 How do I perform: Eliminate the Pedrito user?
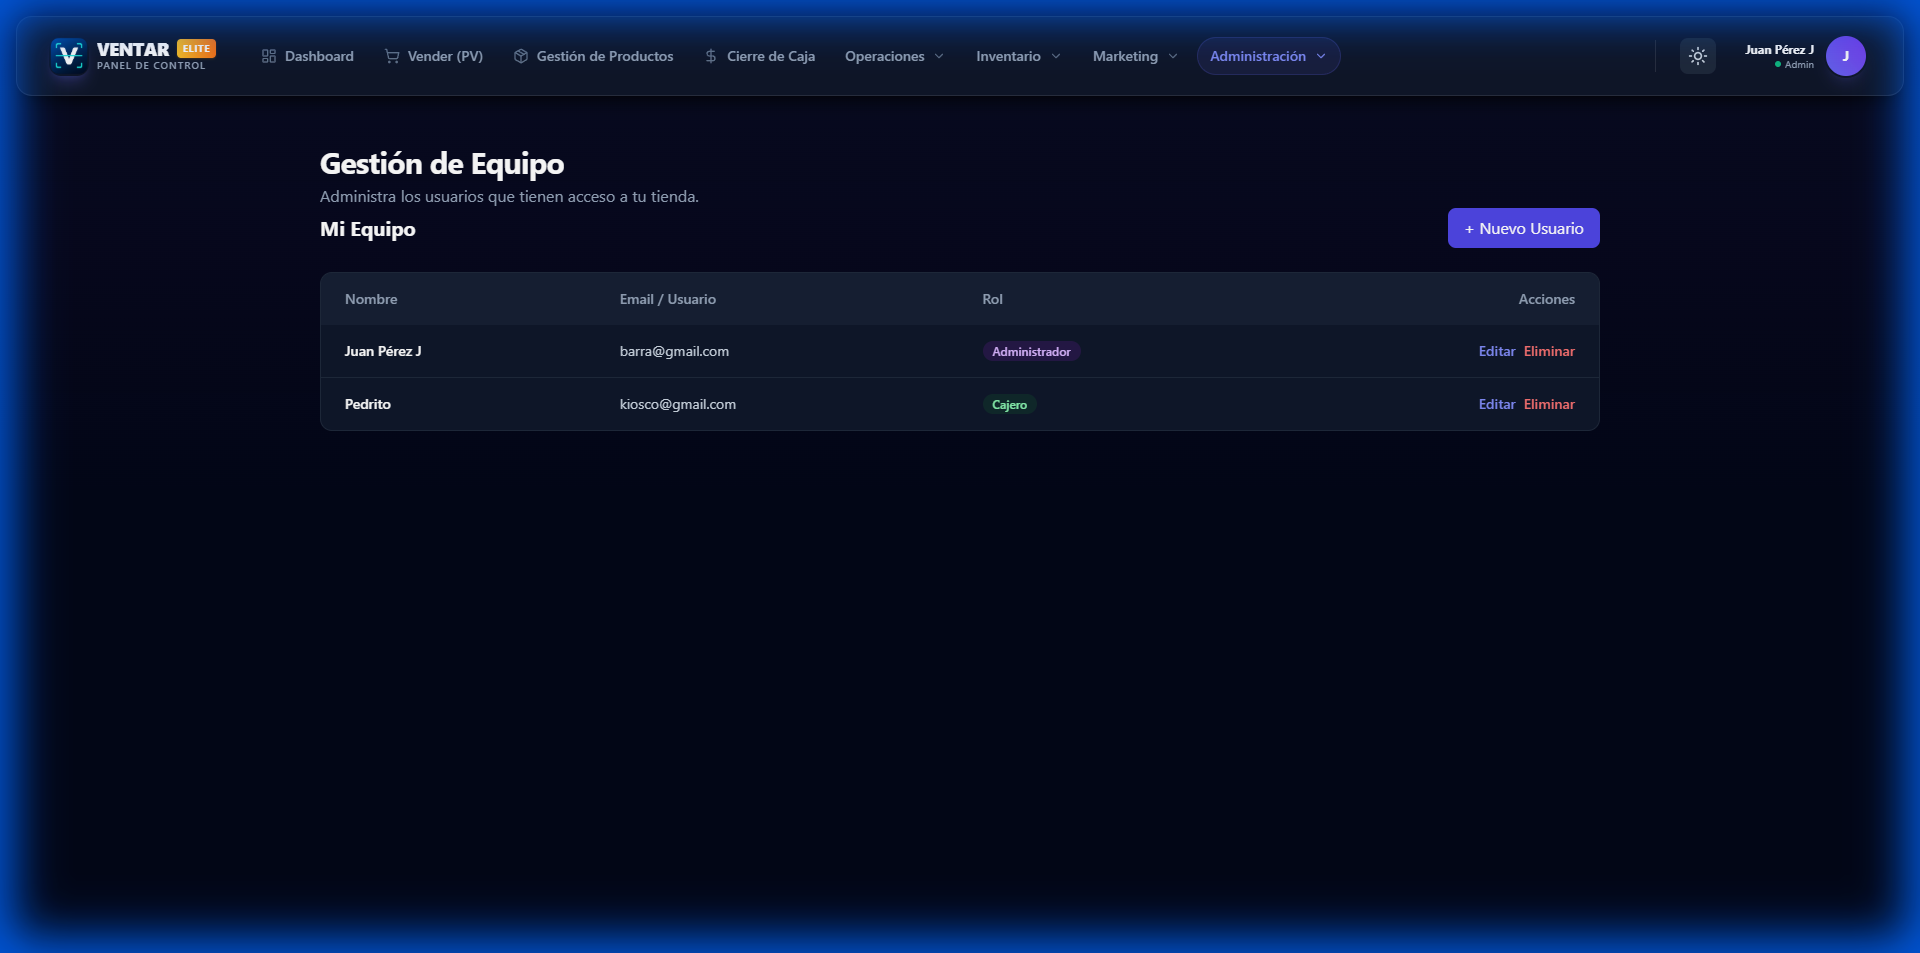pyautogui.click(x=1549, y=404)
